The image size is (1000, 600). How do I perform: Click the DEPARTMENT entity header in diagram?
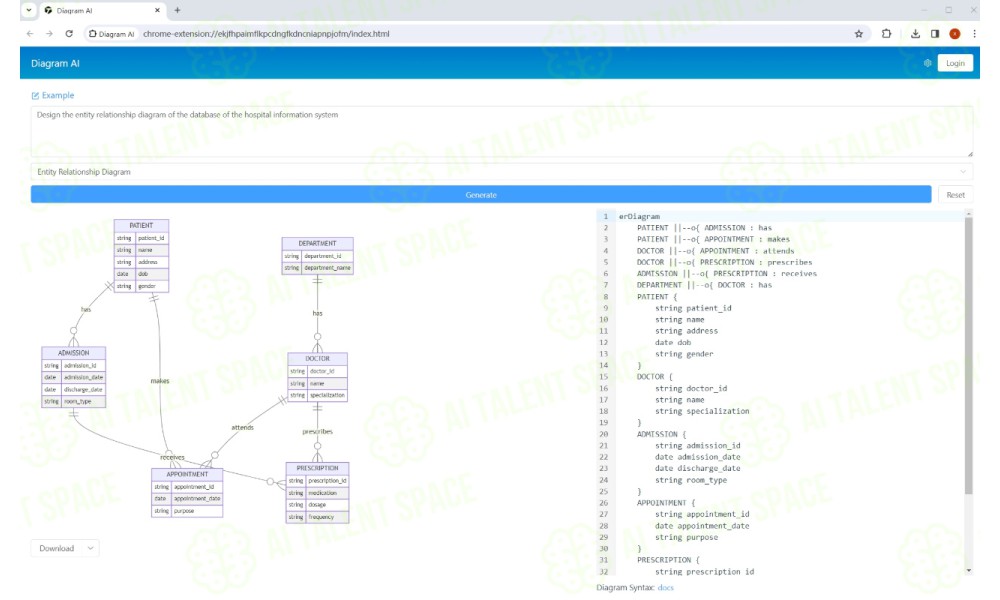click(x=317, y=244)
